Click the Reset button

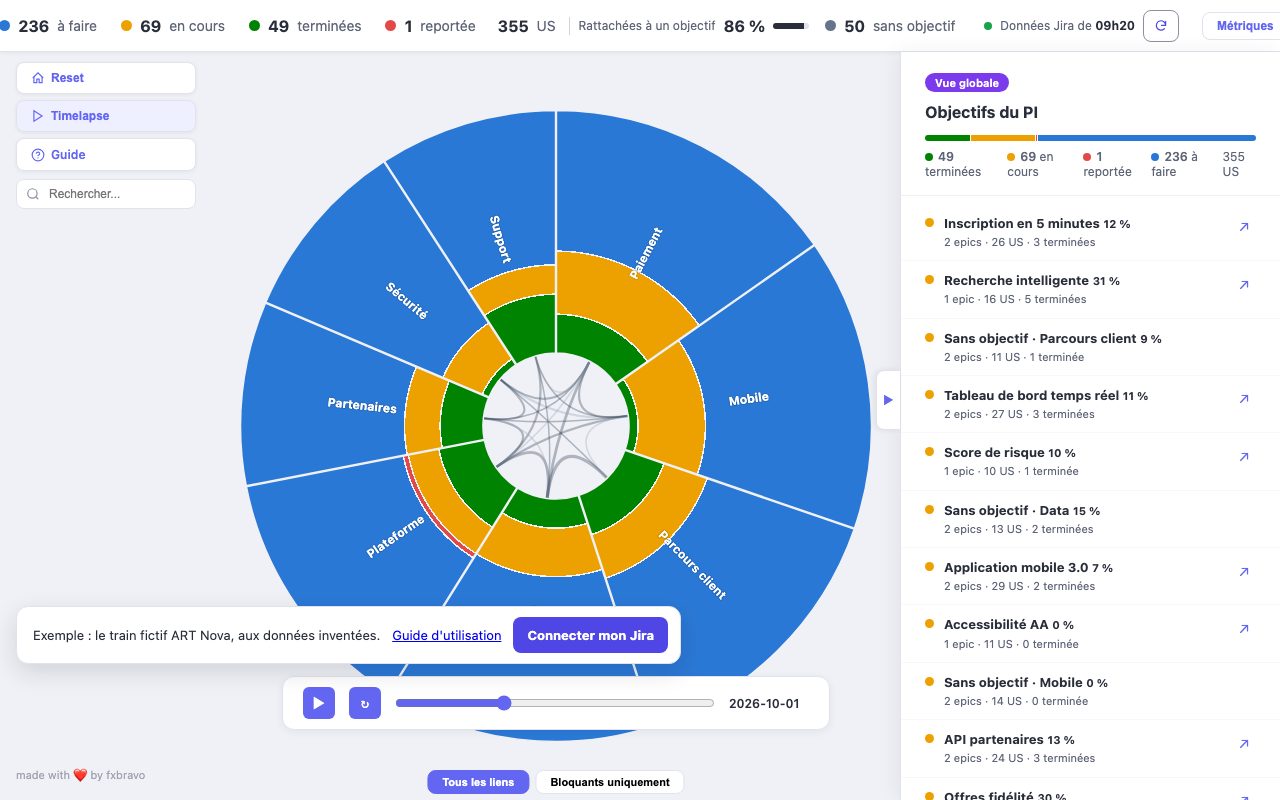[x=106, y=78]
